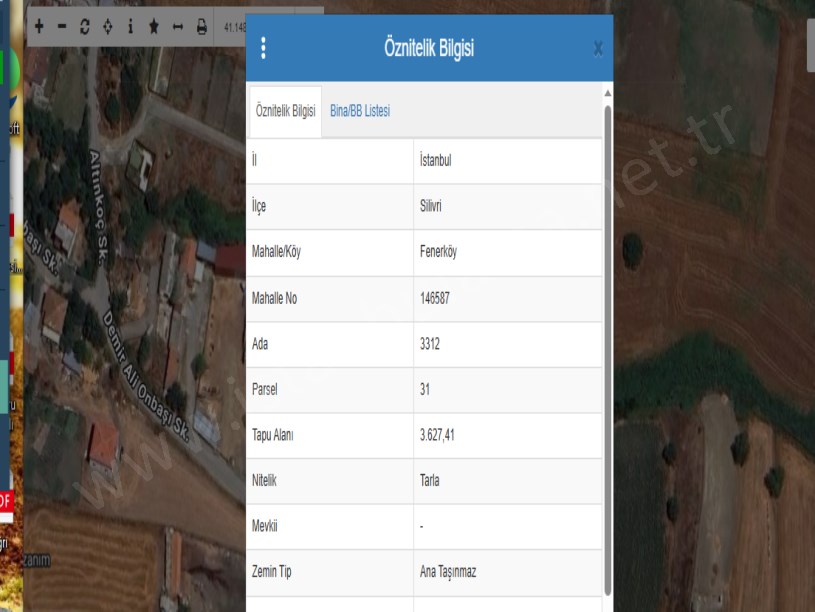This screenshot has height=612, width=815.
Task: Zoom in using the plus icon
Action: point(39,27)
